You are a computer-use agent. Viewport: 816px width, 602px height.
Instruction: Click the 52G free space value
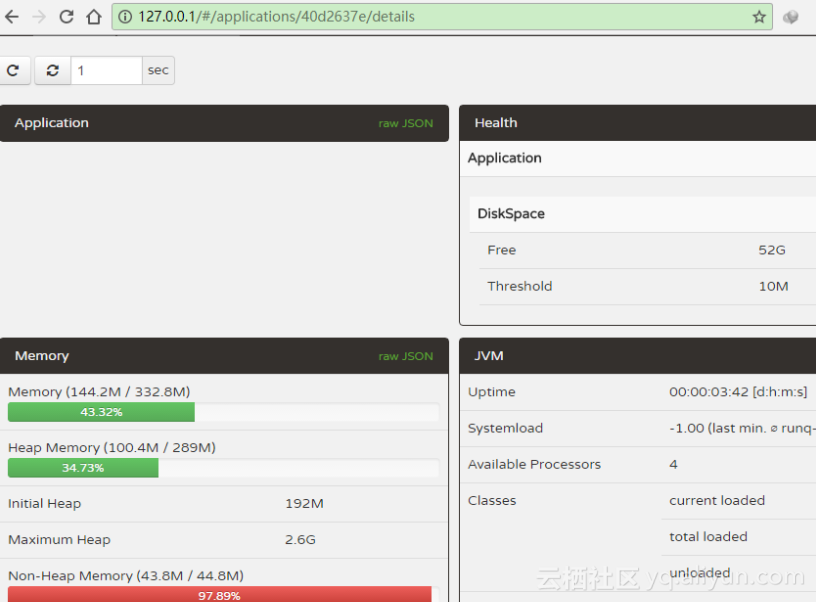pyautogui.click(x=772, y=250)
